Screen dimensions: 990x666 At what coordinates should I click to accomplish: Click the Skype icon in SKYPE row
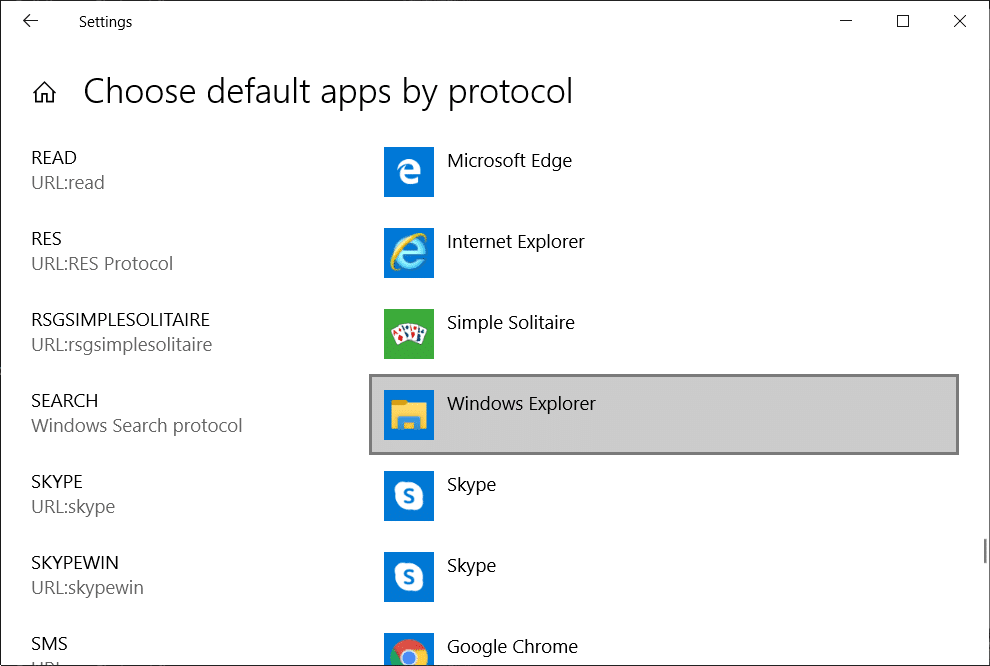[409, 496]
